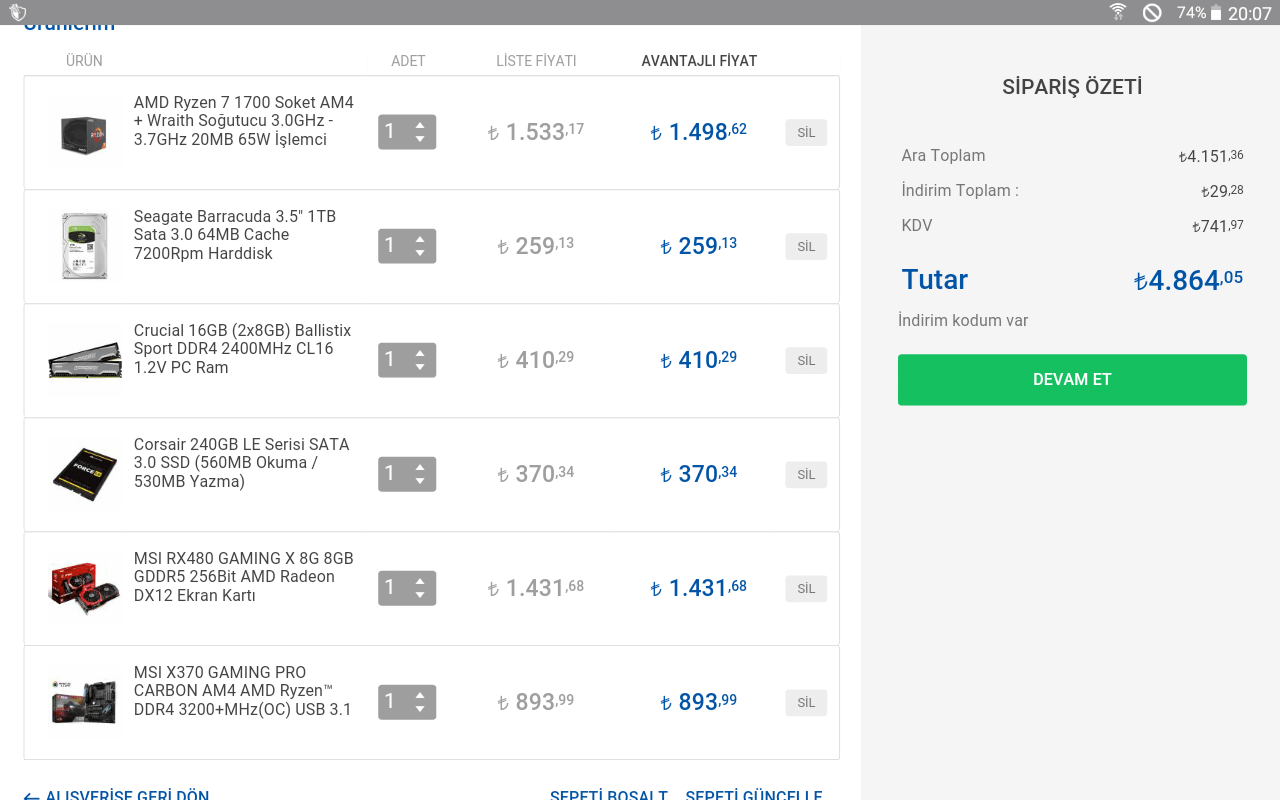Click the Sepeti Güncelle link
This screenshot has height=800, width=1280.
[x=754, y=793]
